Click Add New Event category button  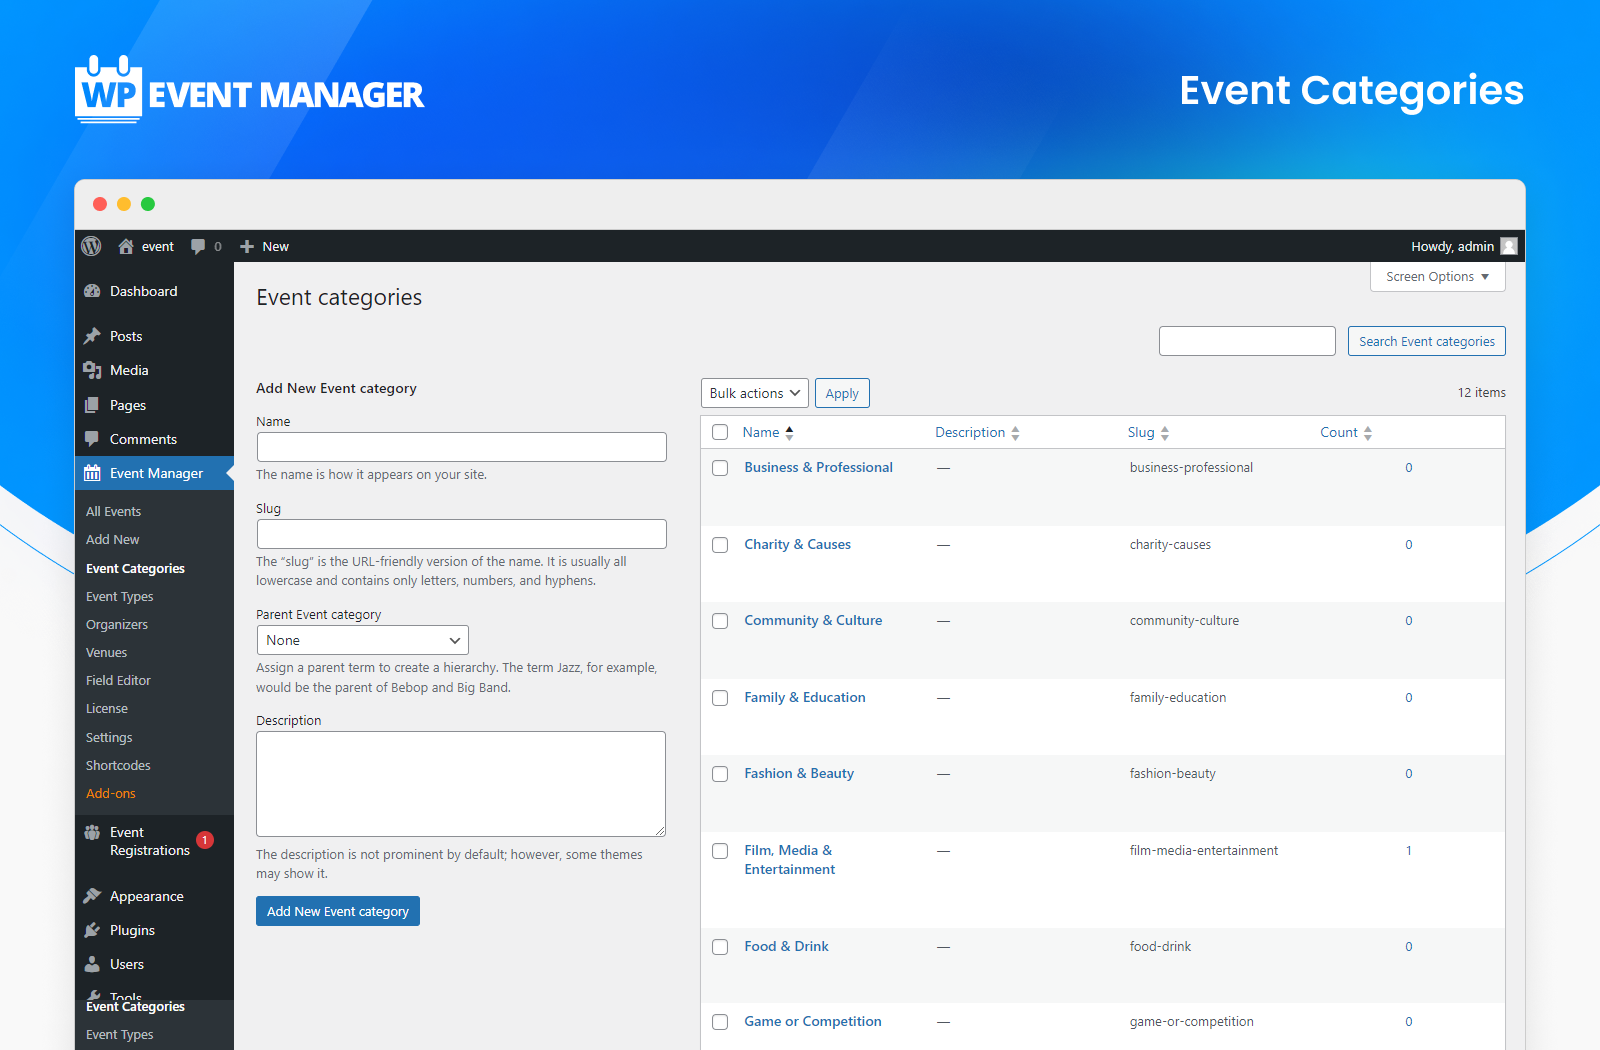pos(338,911)
